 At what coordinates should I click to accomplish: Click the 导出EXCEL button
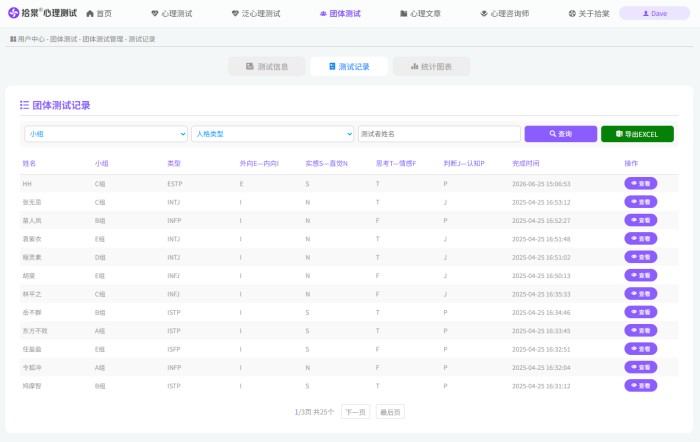637,134
